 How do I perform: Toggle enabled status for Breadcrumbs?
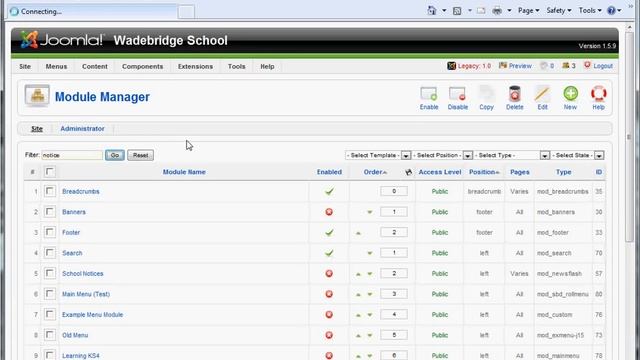[329, 191]
